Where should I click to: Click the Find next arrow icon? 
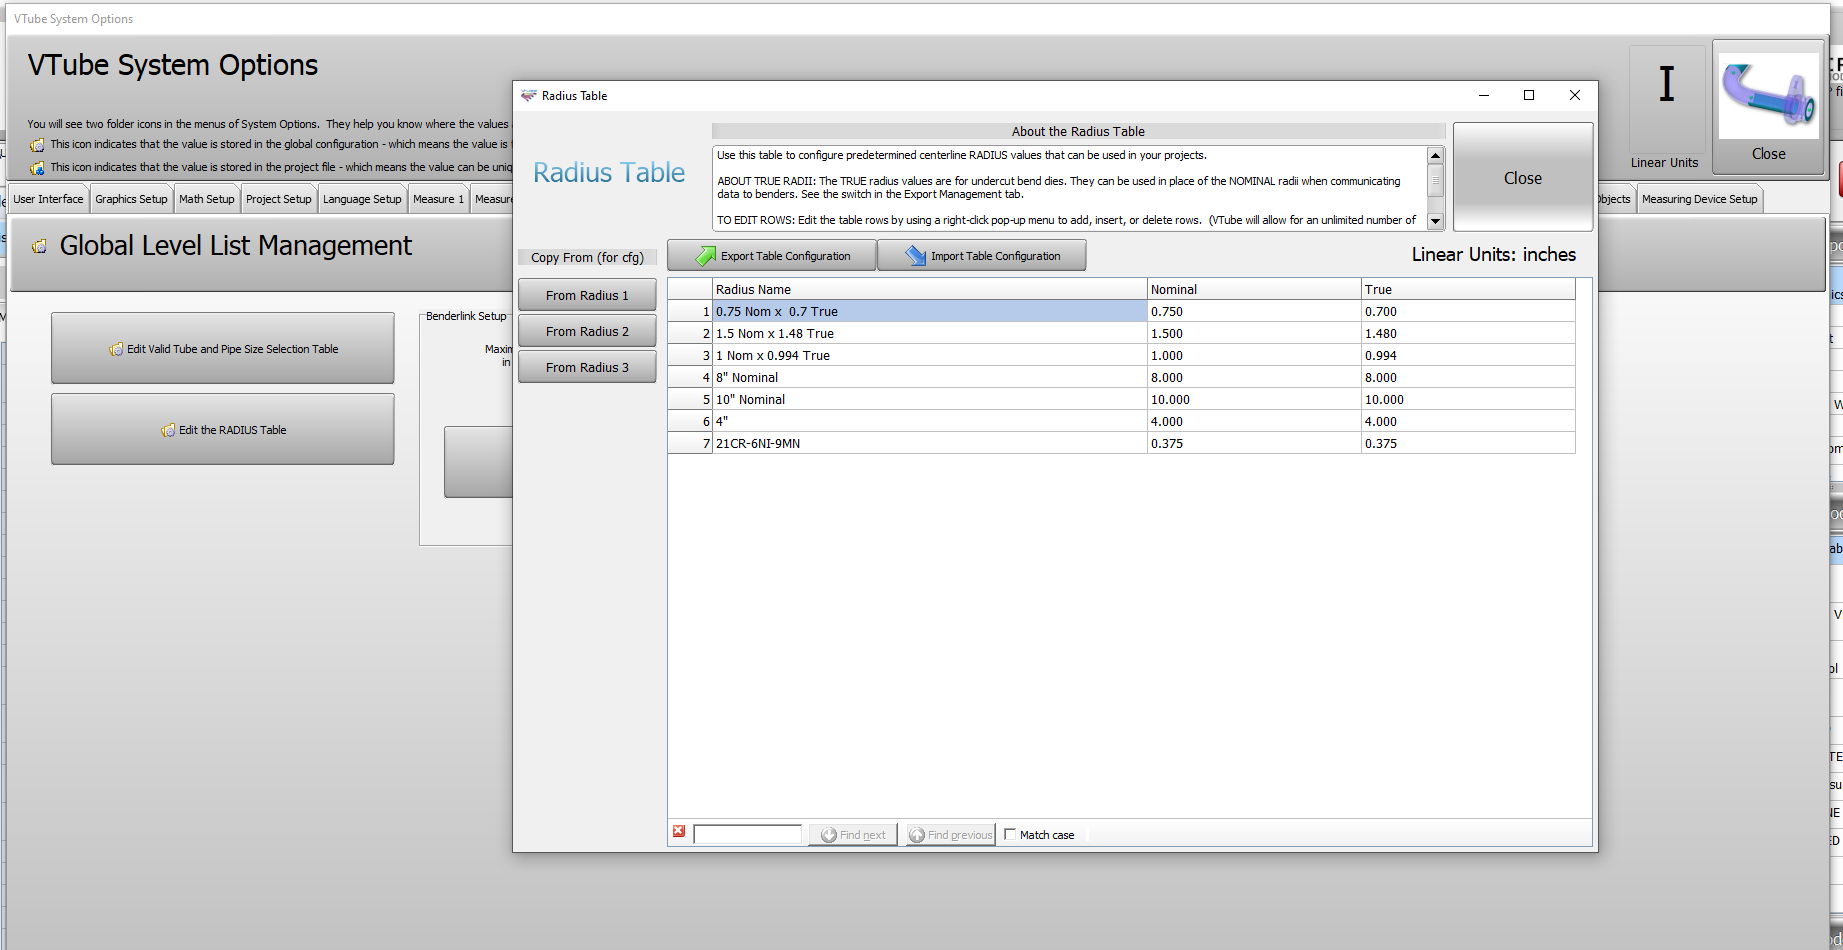tap(829, 835)
